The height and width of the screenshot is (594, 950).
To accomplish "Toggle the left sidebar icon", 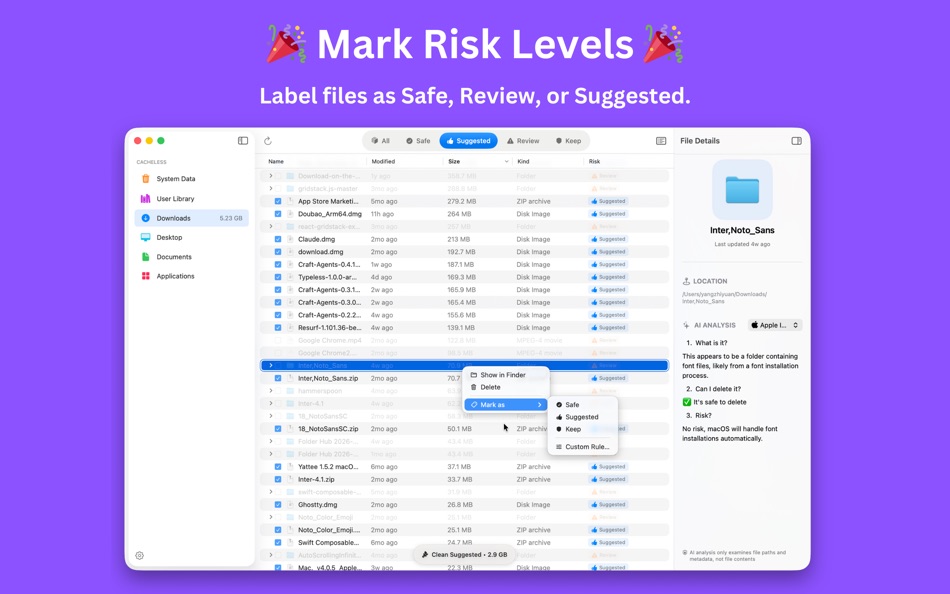I will (x=243, y=141).
